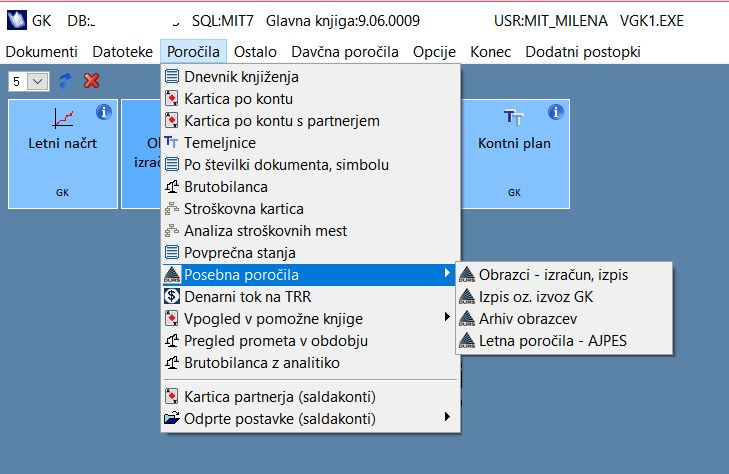Click the Kartica partnerja card icon

[172, 396]
